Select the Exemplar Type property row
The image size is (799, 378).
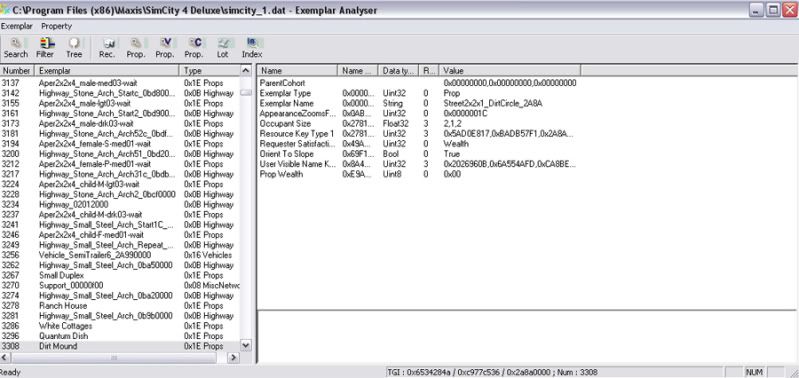418,93
